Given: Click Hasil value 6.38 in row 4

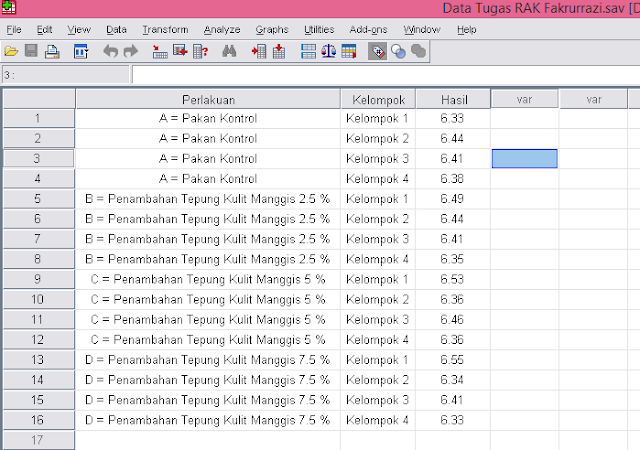Looking at the screenshot, I should (453, 179).
